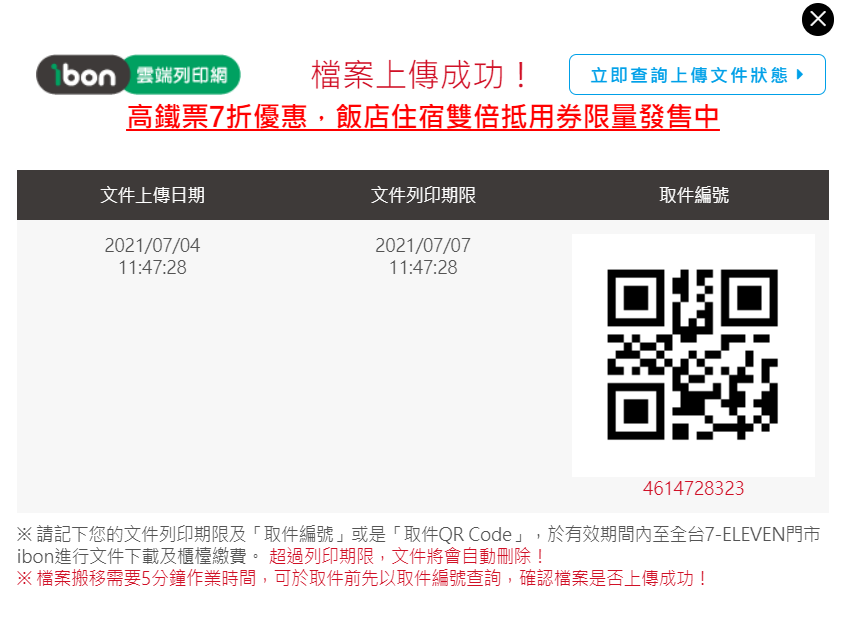Click the green 雲端列印網 badge
This screenshot has height=623, width=842.
point(184,75)
